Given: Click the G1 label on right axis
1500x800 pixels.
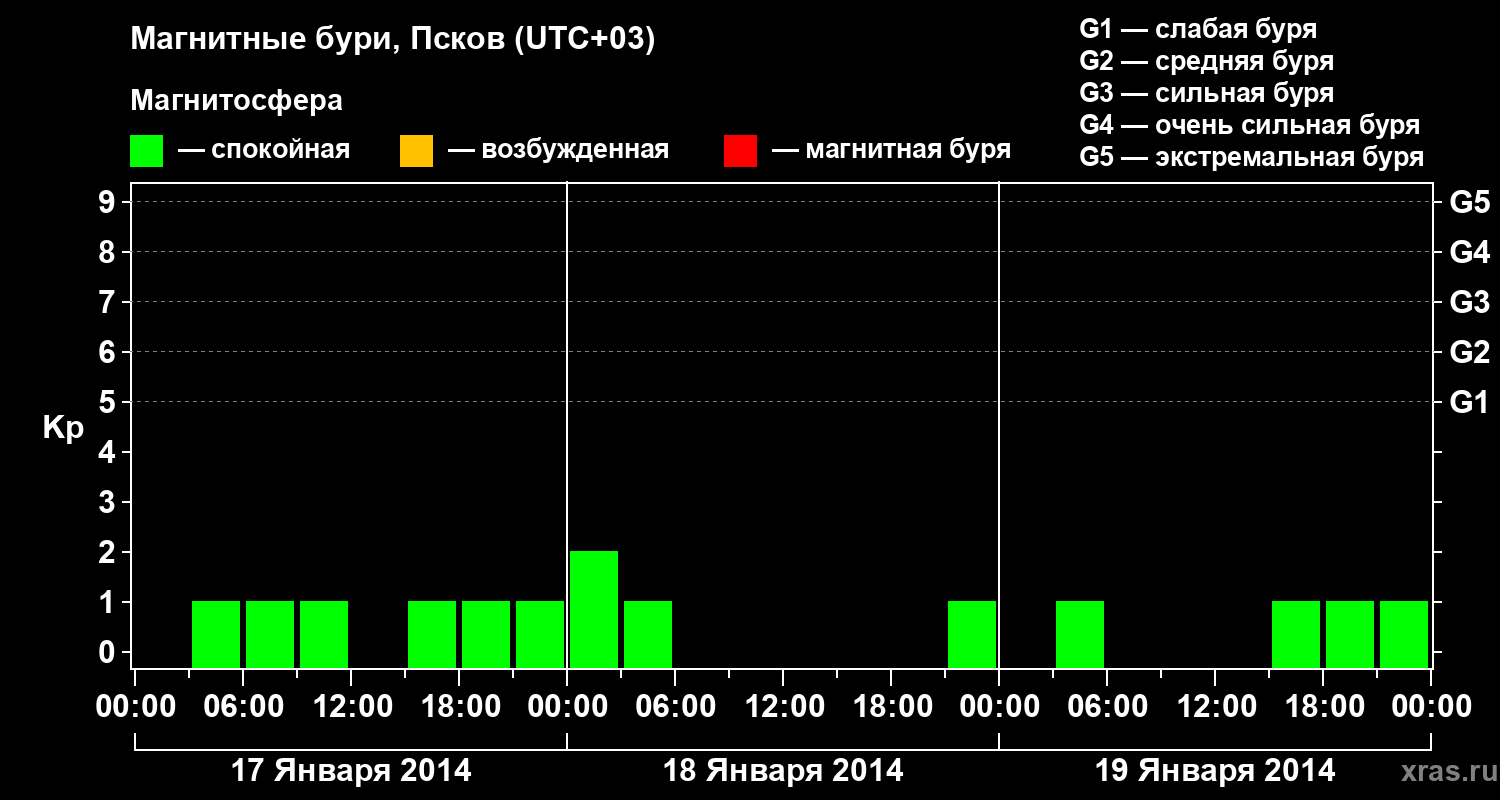Looking at the screenshot, I should (1469, 402).
